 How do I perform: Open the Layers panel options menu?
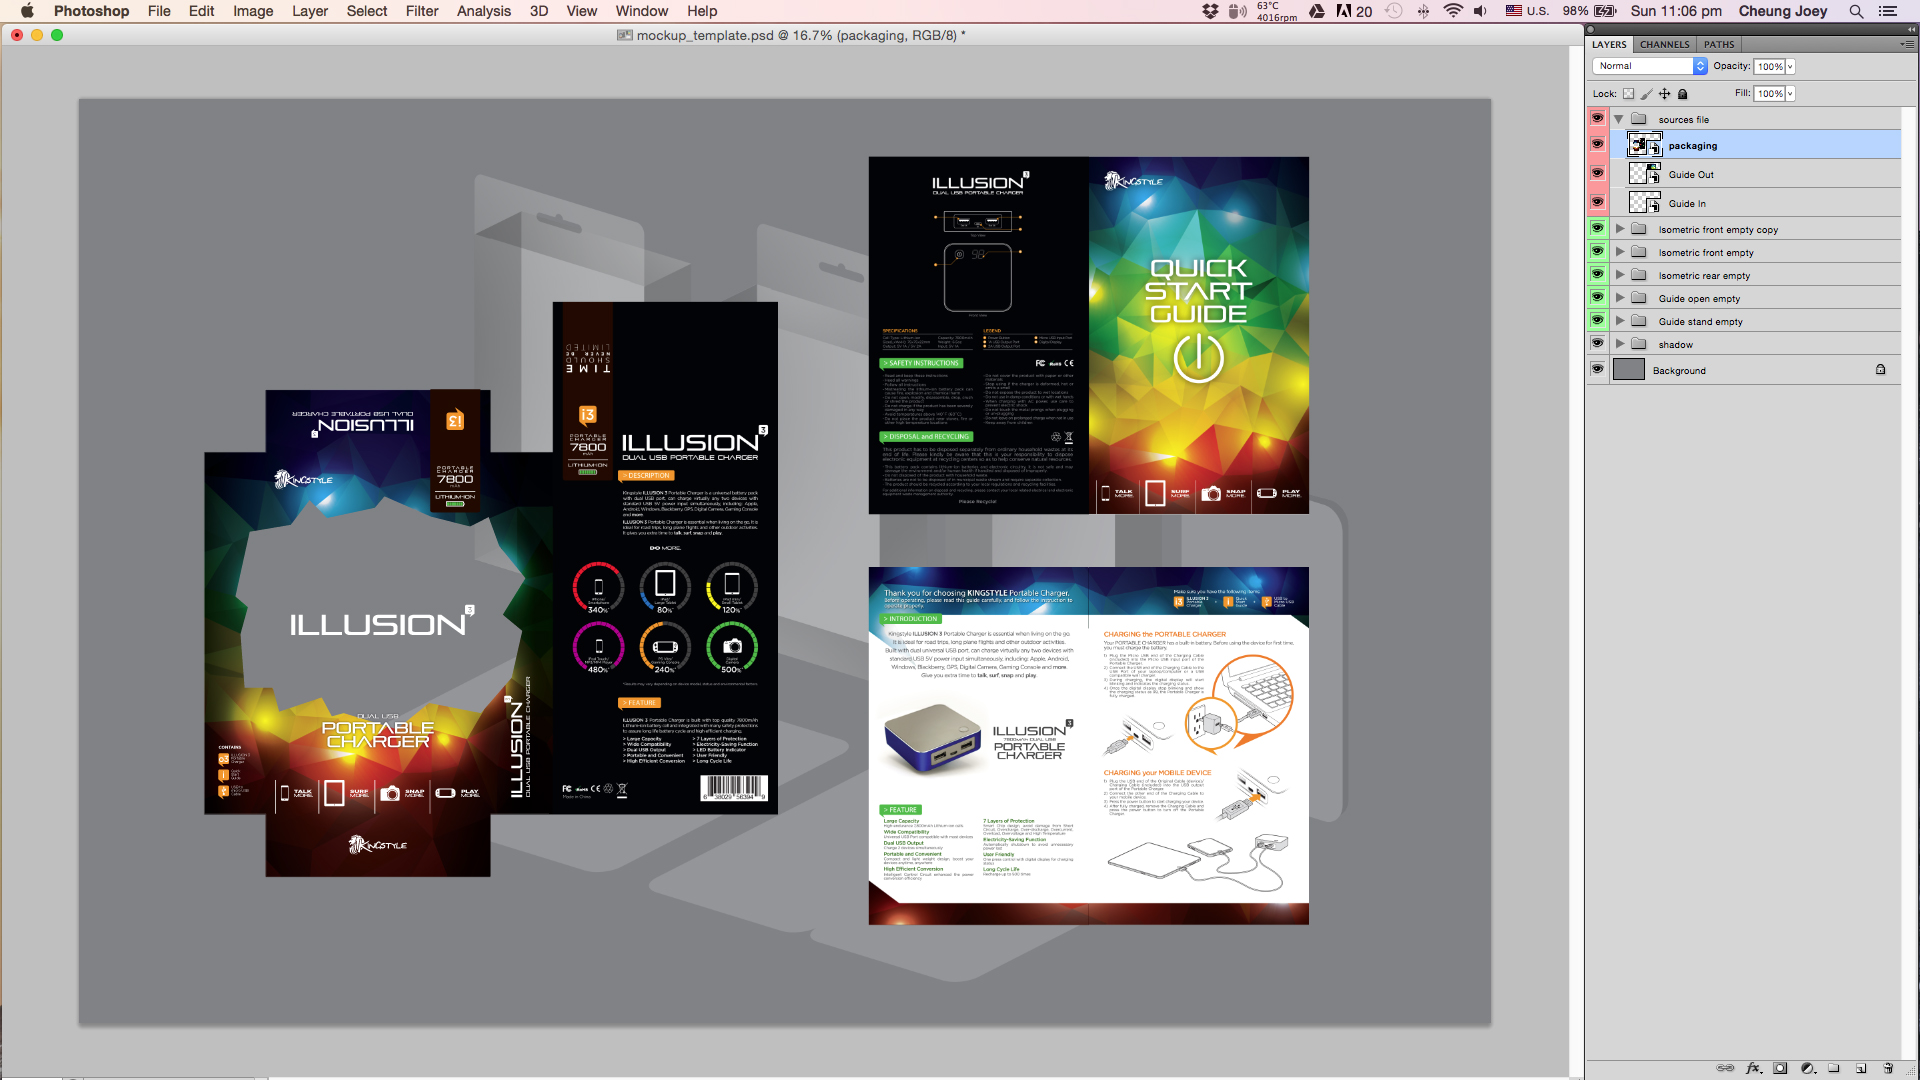tap(1907, 44)
